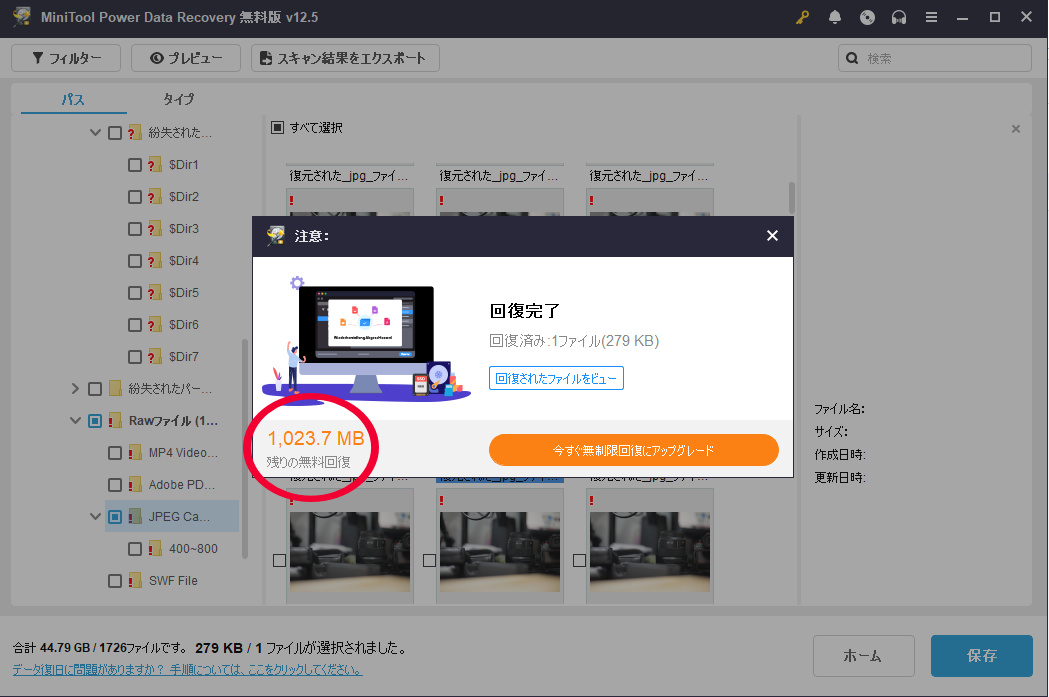Open the データ復旧 help link
Screen dimensions: 1049x697
pyautogui.click(x=187, y=670)
